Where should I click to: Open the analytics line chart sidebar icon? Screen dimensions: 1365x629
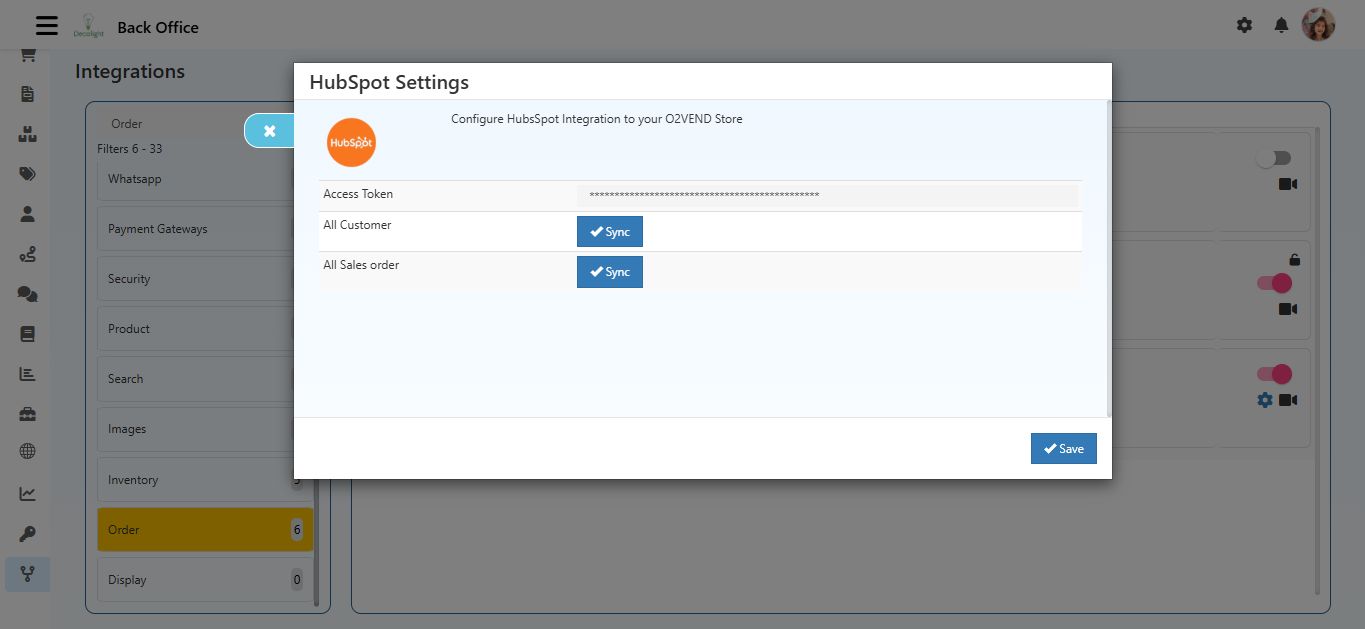(x=27, y=493)
